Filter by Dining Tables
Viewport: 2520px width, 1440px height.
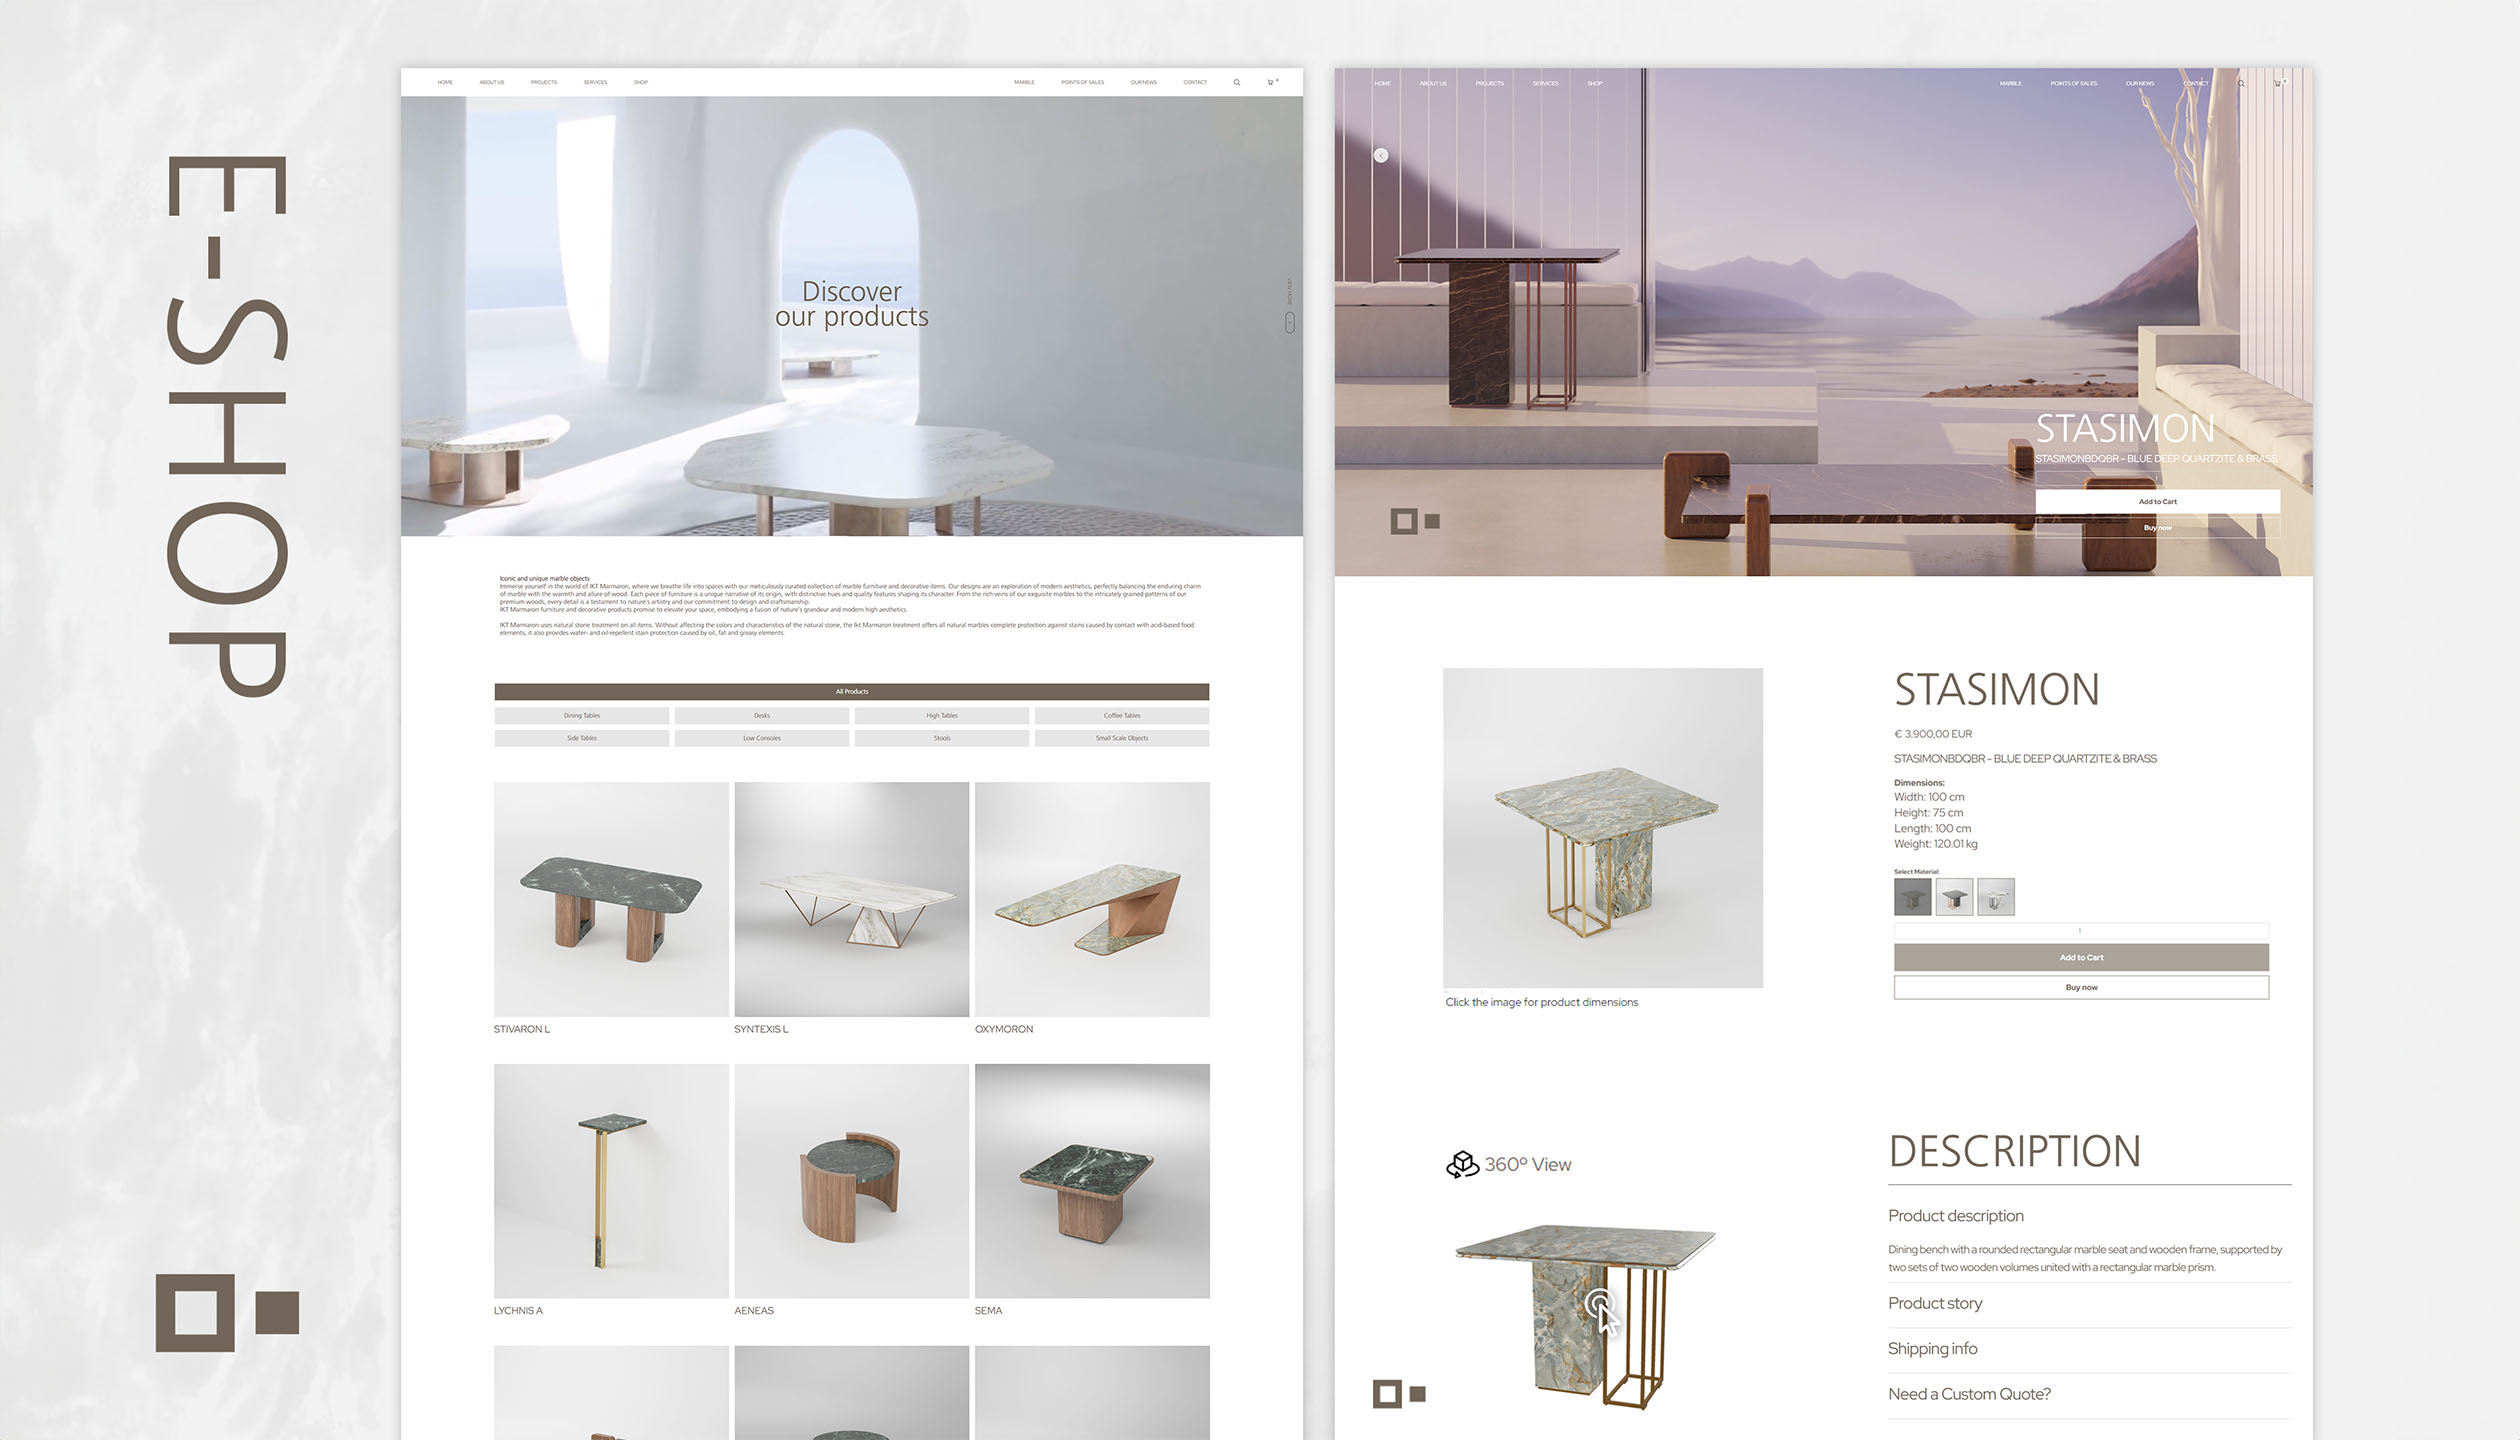(x=581, y=716)
